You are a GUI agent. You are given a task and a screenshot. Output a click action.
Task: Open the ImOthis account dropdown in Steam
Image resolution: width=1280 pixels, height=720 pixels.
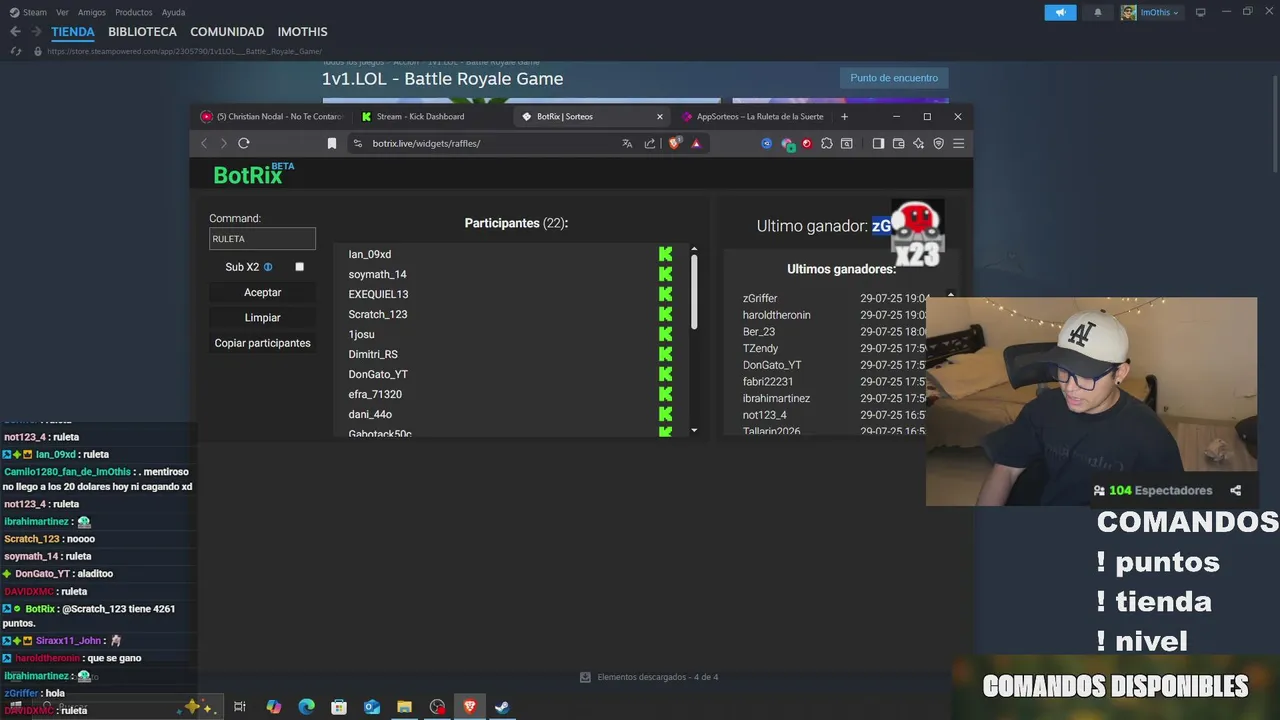(1151, 12)
